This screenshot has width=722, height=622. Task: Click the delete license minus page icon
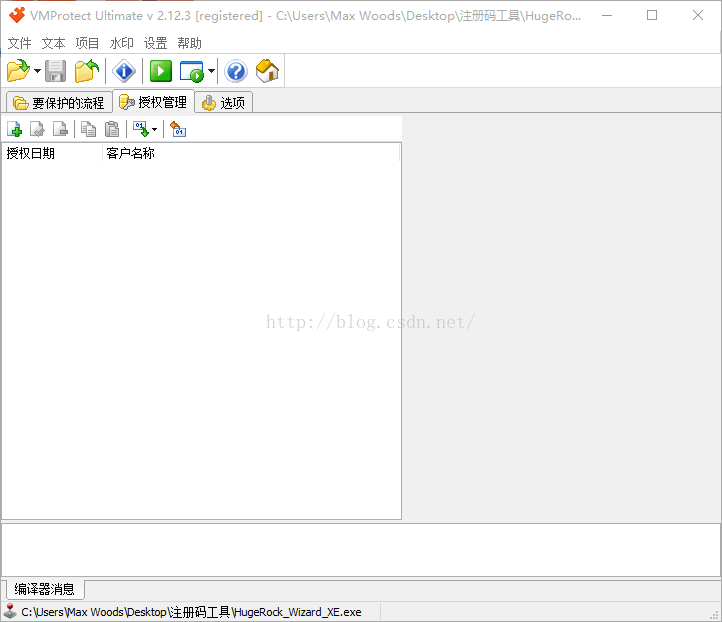[x=60, y=129]
